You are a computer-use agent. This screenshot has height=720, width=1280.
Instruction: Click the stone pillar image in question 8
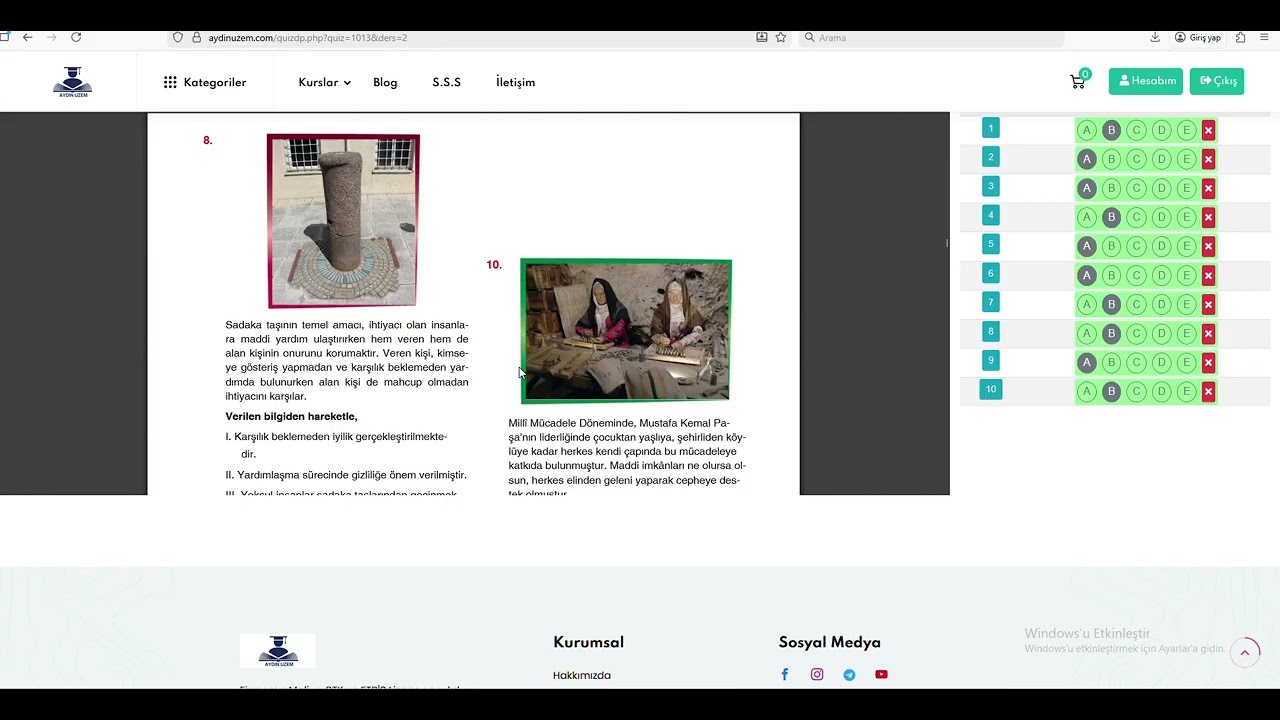click(x=343, y=221)
